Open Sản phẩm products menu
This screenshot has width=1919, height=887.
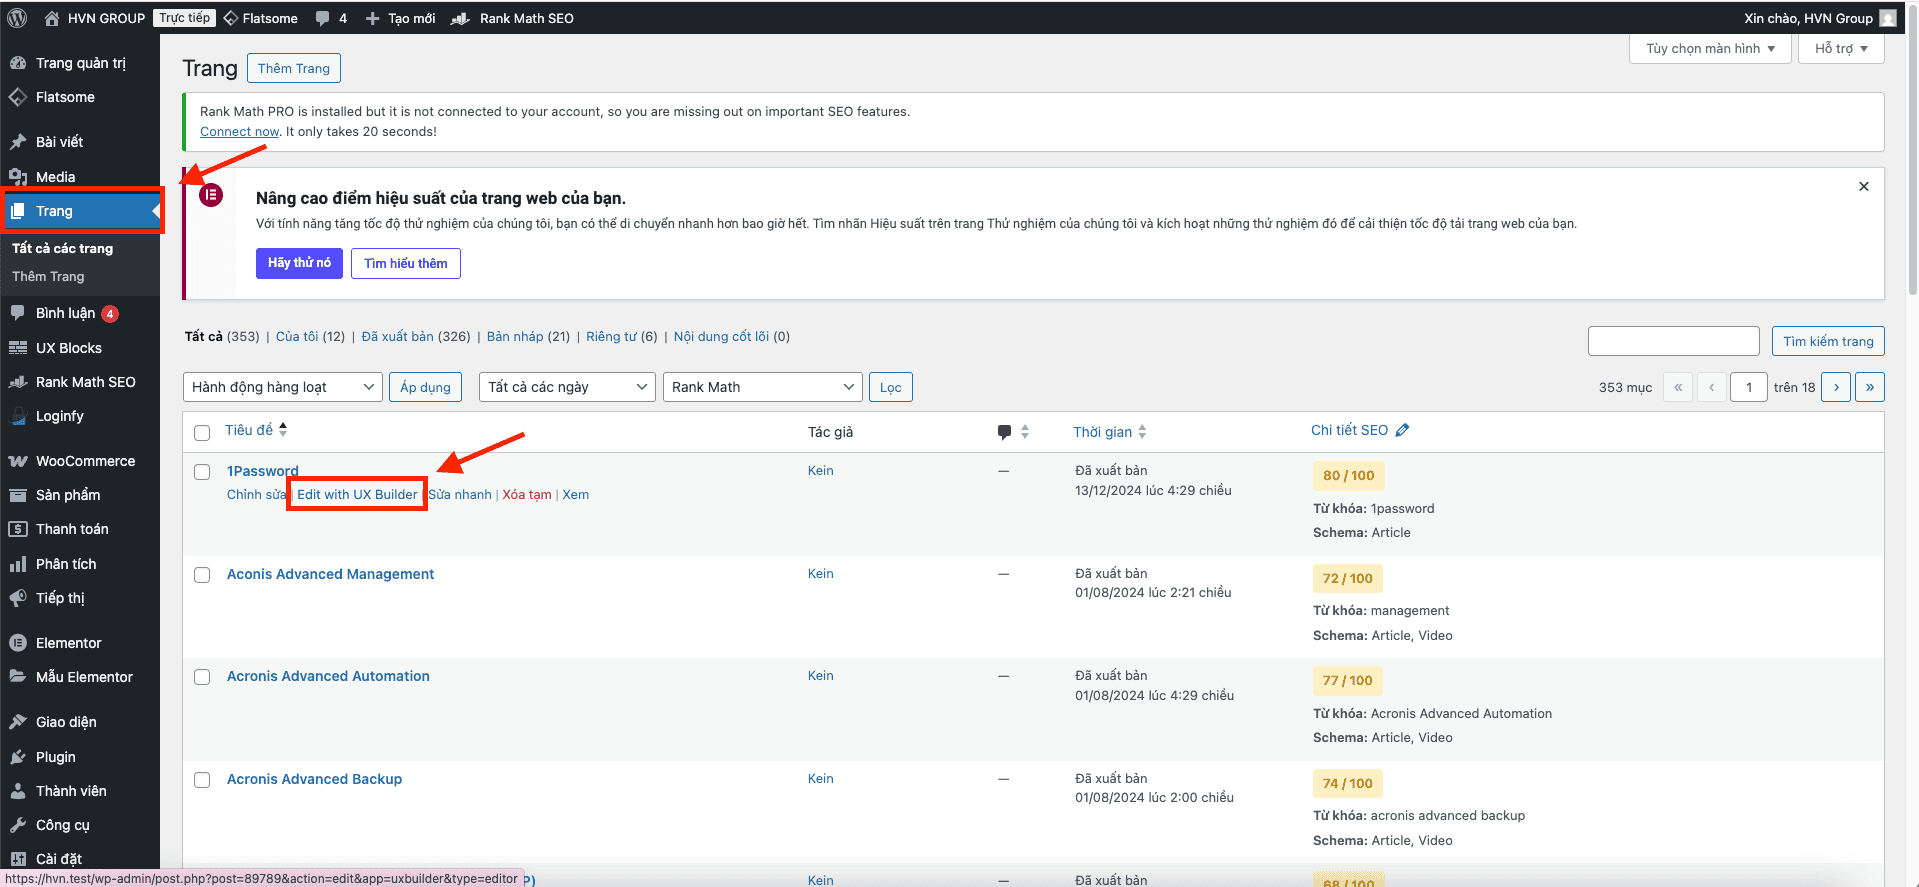[80, 495]
